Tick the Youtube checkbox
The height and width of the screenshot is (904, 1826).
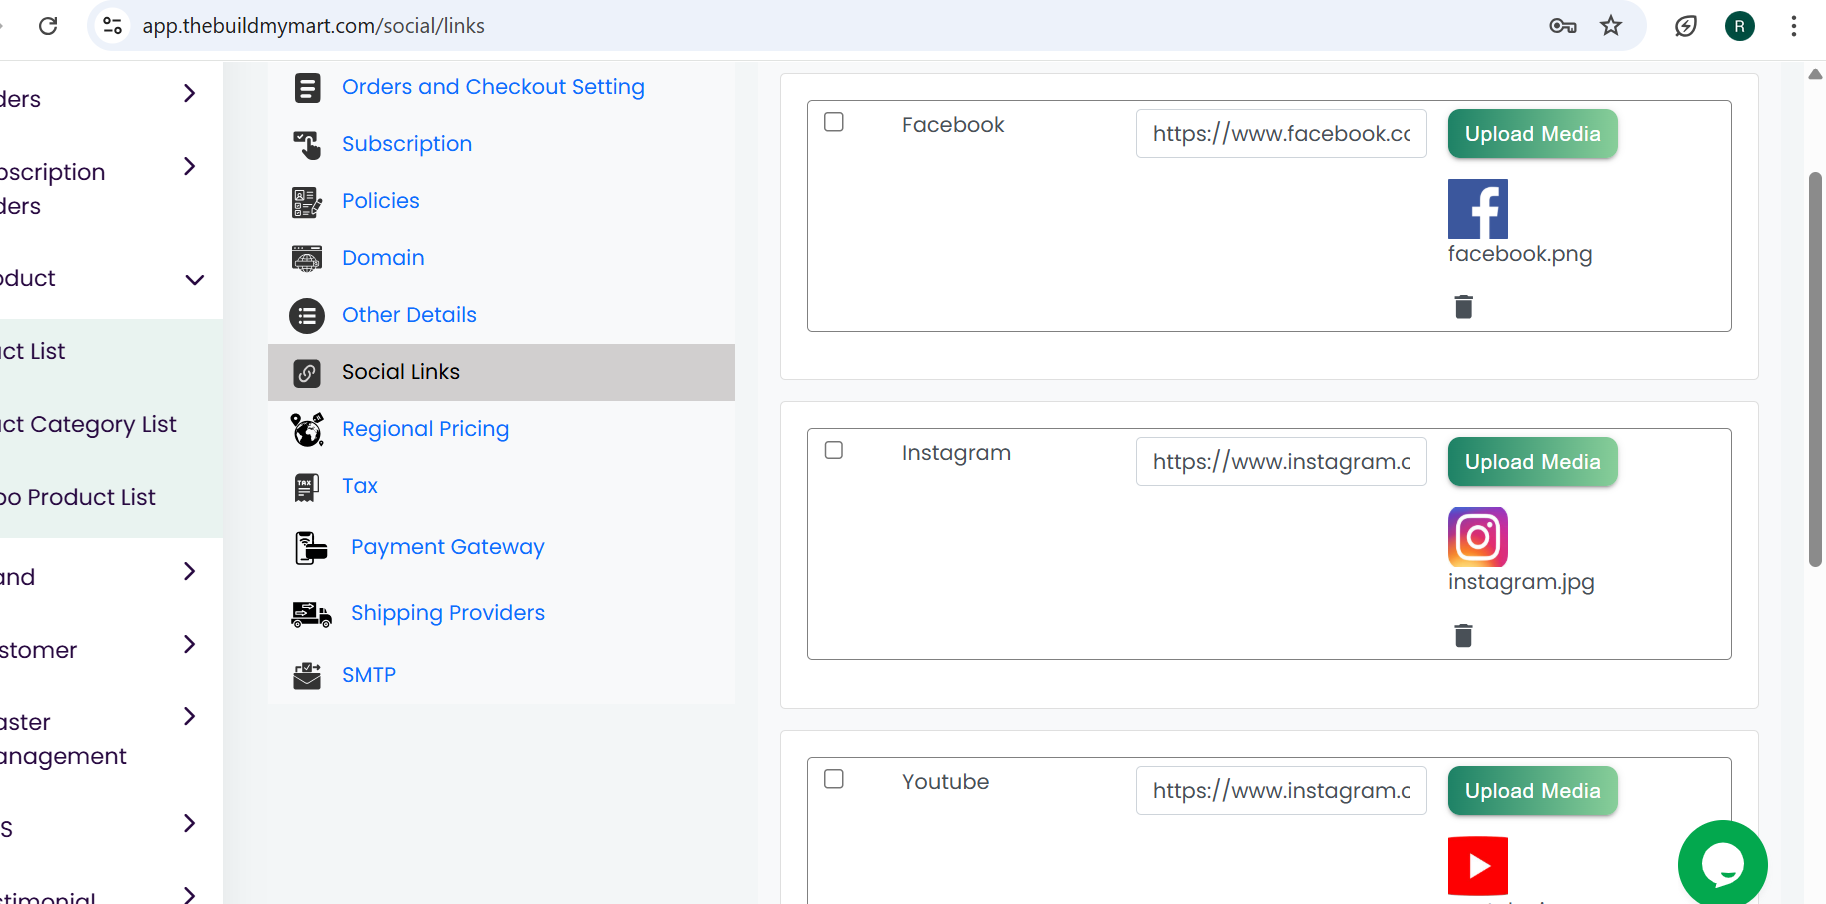[x=834, y=779]
